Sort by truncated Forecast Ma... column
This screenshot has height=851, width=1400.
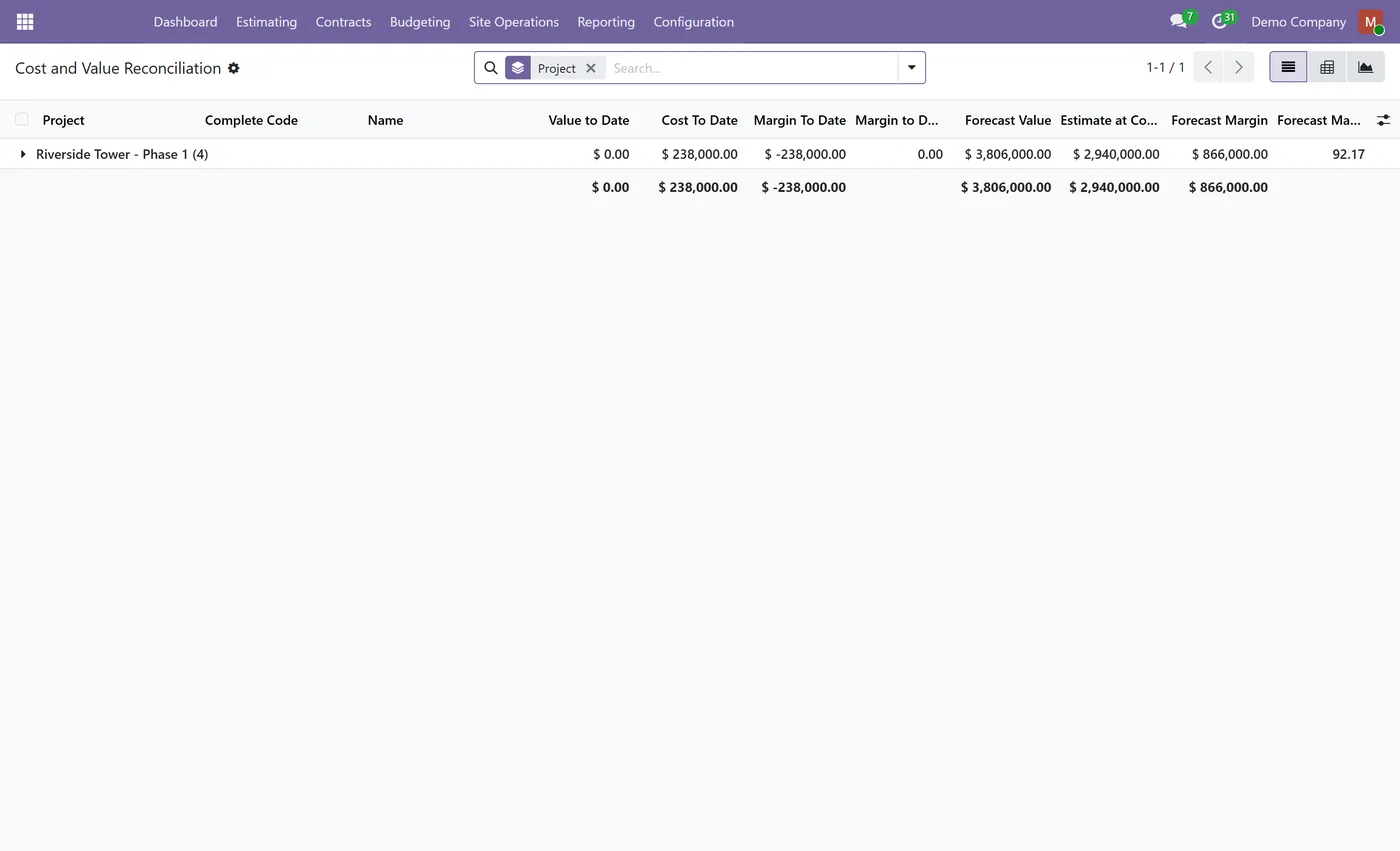[x=1318, y=120]
